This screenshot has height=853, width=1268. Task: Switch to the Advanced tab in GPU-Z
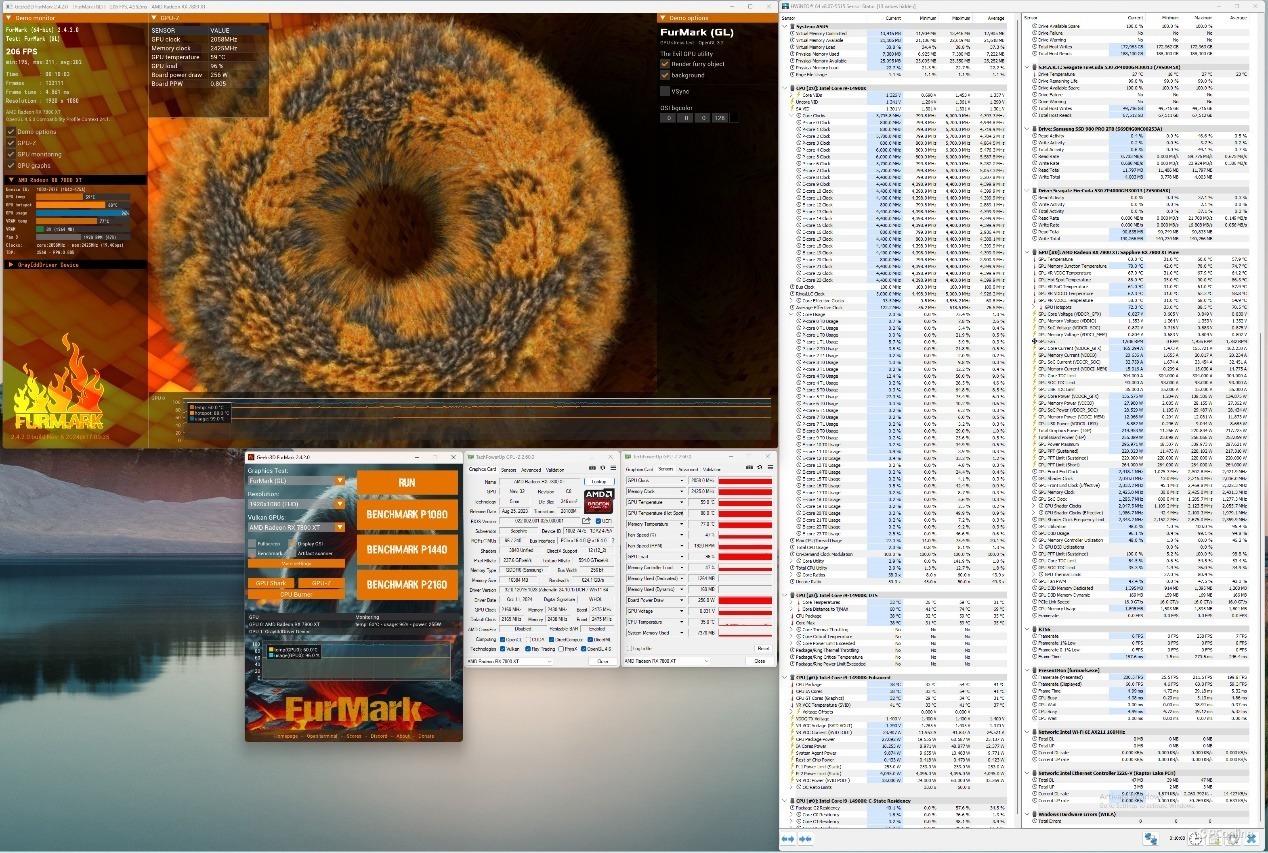pyautogui.click(x=531, y=469)
